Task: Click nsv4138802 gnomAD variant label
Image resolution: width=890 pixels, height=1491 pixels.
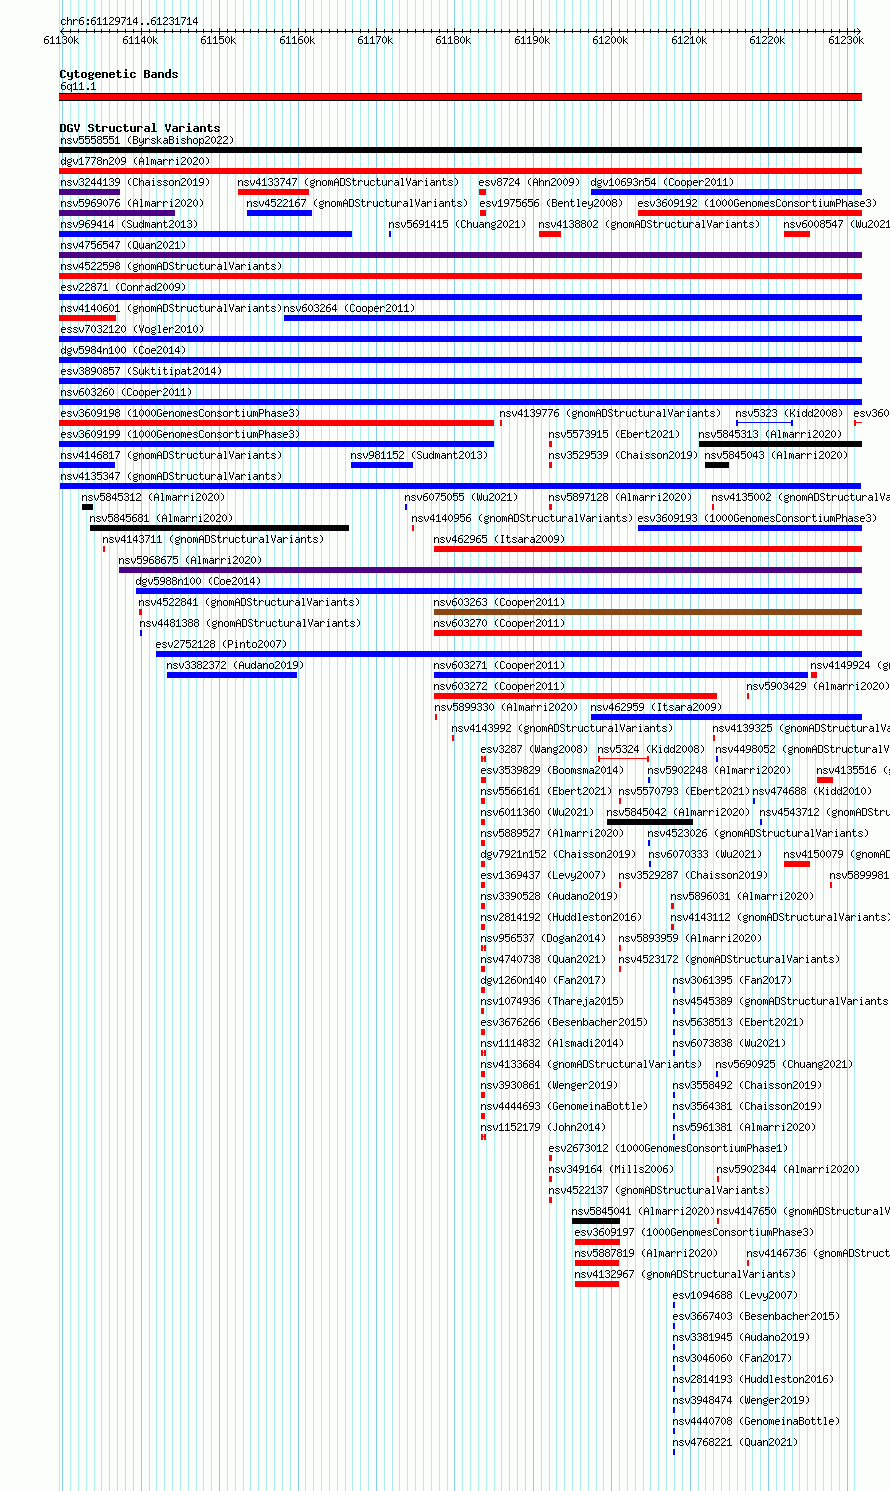Action: pyautogui.click(x=649, y=225)
